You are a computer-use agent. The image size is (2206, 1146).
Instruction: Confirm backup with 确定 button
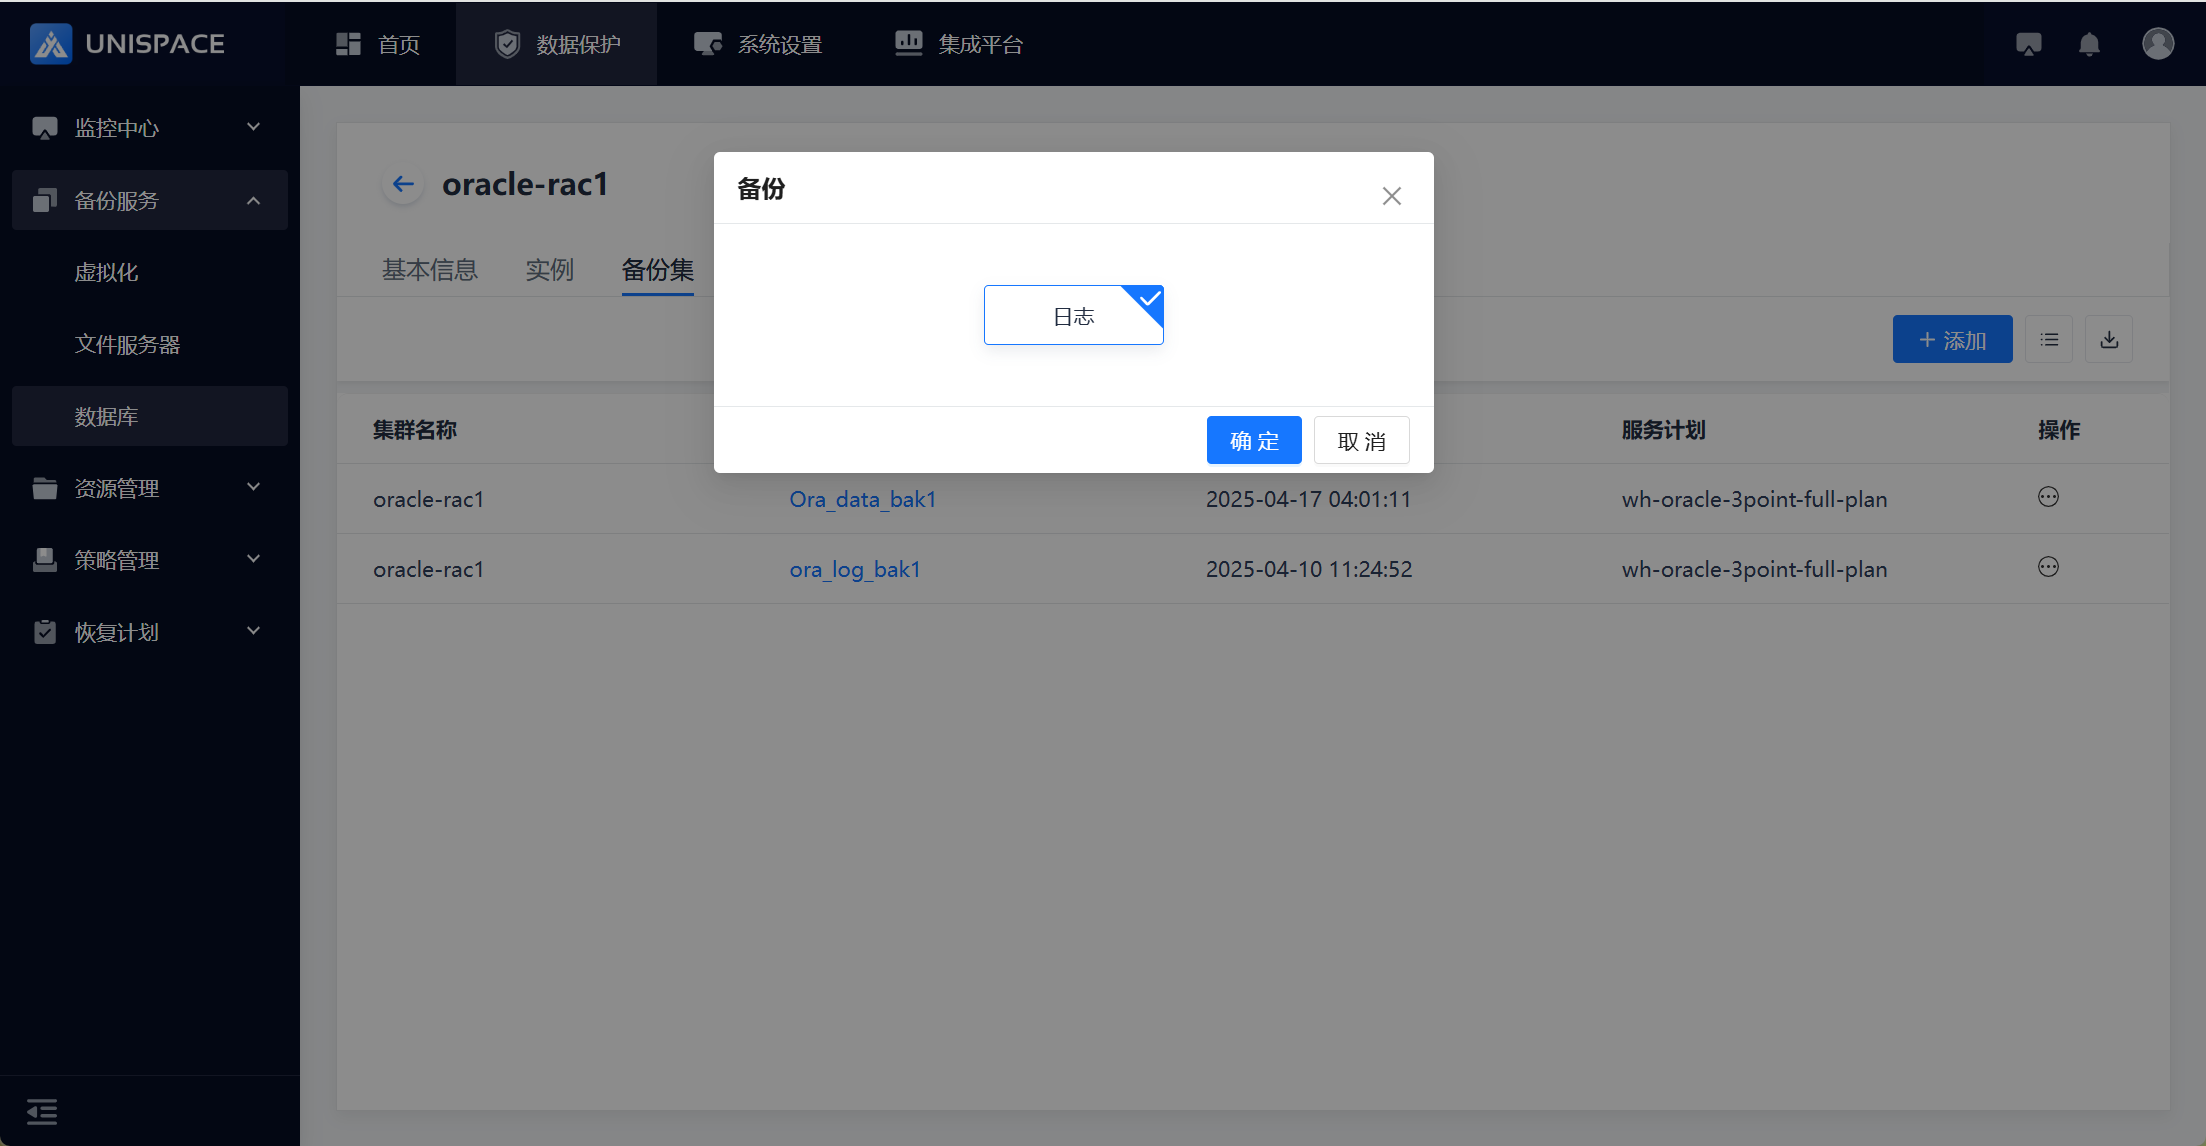(x=1254, y=441)
